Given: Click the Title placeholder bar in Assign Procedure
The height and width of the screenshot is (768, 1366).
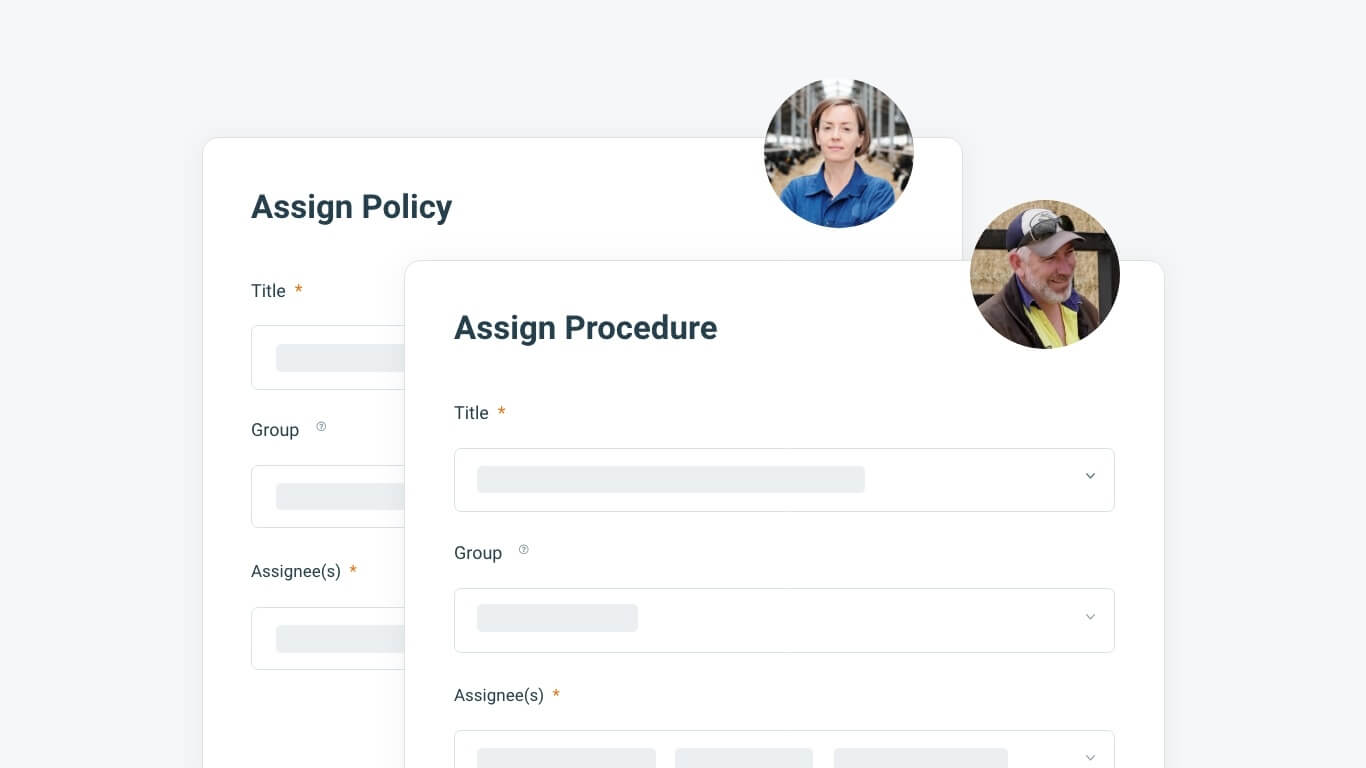Looking at the screenshot, I should pyautogui.click(x=670, y=480).
